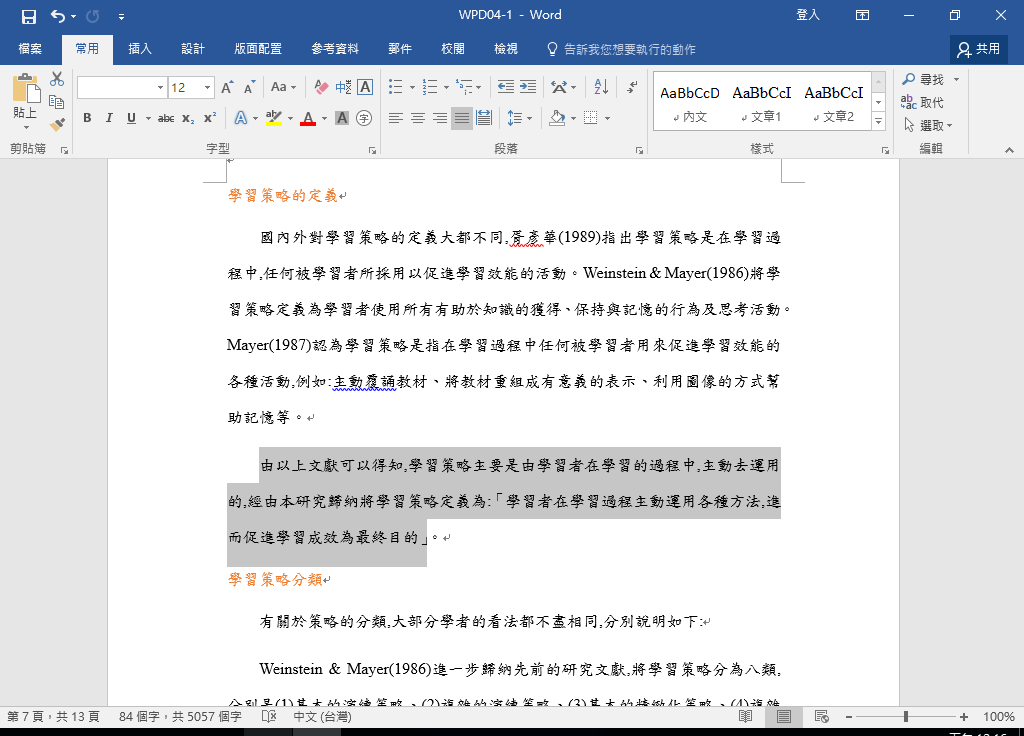Switch to the 校閱 tab
Screen dimensions: 1024x736
pos(453,49)
